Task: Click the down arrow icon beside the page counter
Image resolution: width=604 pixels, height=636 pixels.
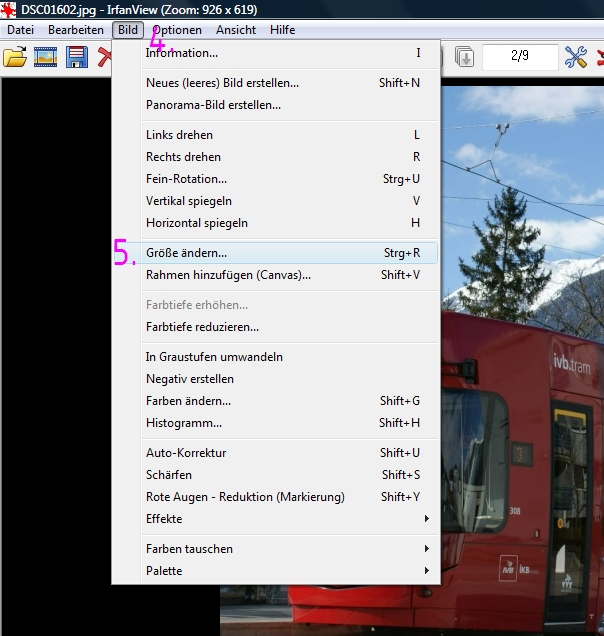Action: [465, 57]
